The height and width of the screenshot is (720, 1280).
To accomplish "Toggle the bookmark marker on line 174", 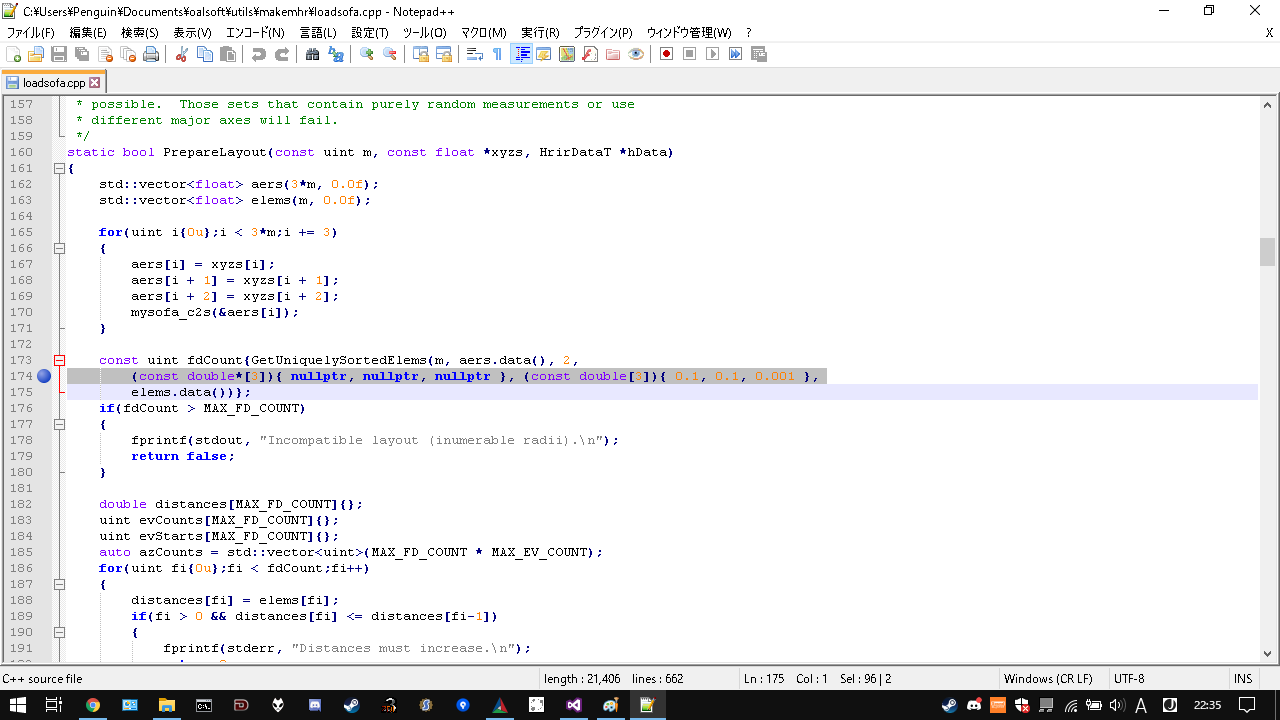I will point(44,376).
